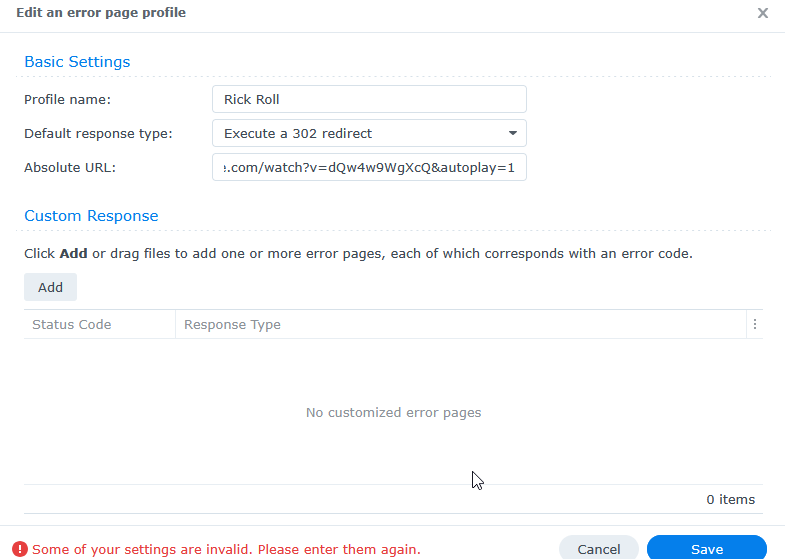Image resolution: width=785 pixels, height=559 pixels.
Task: Click the 'Absolute URL:' label
Action: (x=70, y=167)
